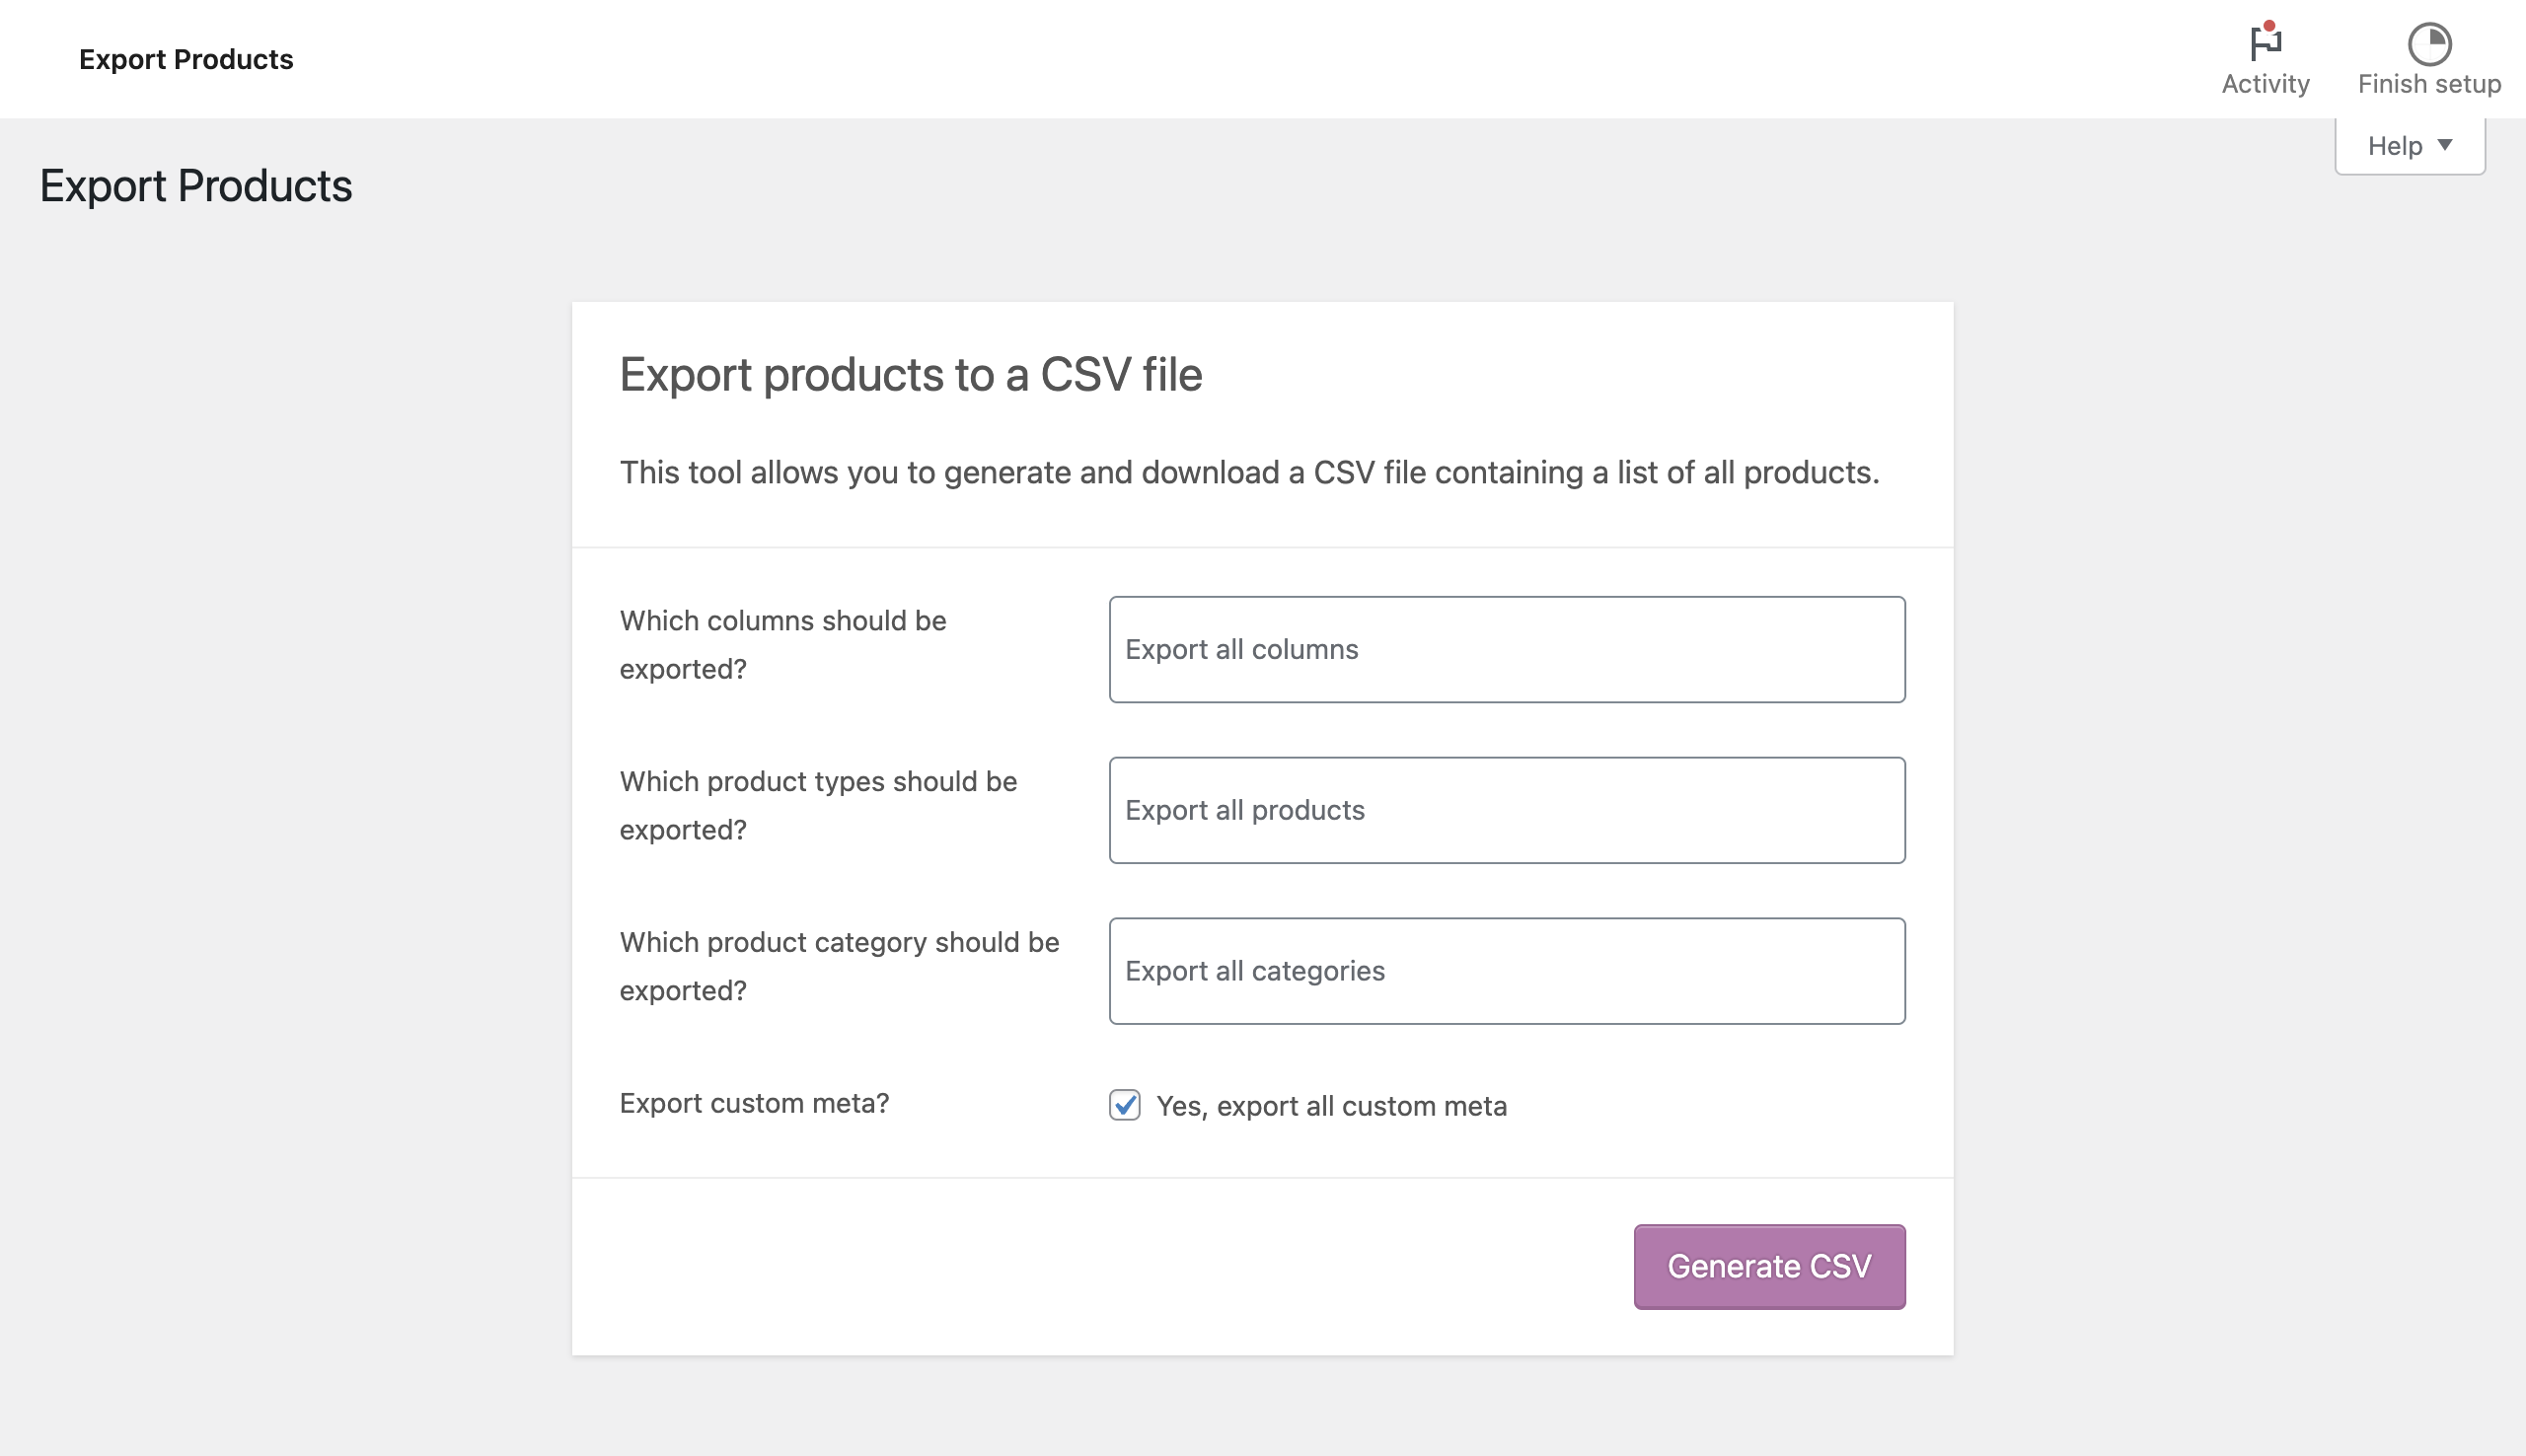Expand the Help dropdown

[x=2409, y=145]
